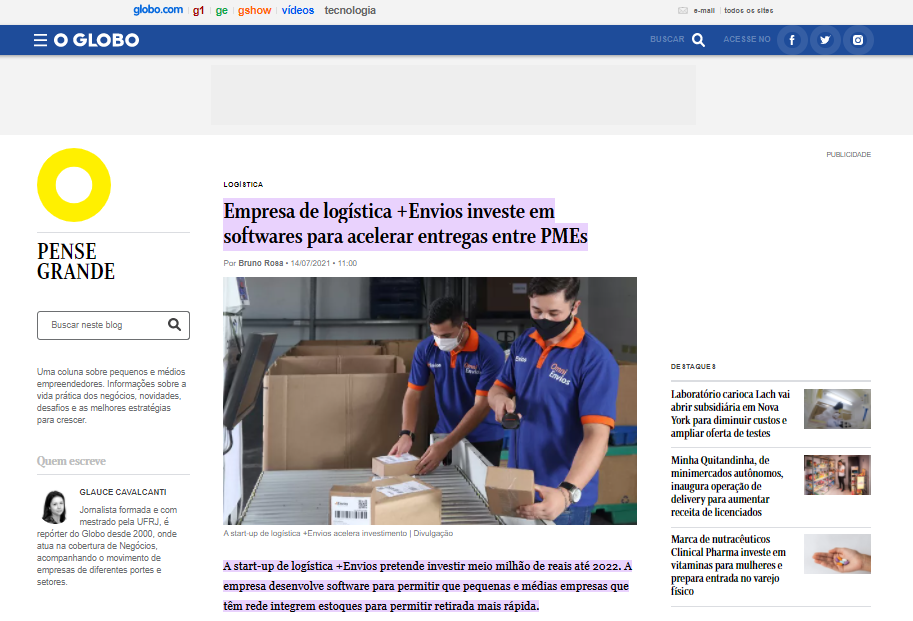The height and width of the screenshot is (621, 913).
Task: Open g1 in top bar
Action: [x=199, y=10]
